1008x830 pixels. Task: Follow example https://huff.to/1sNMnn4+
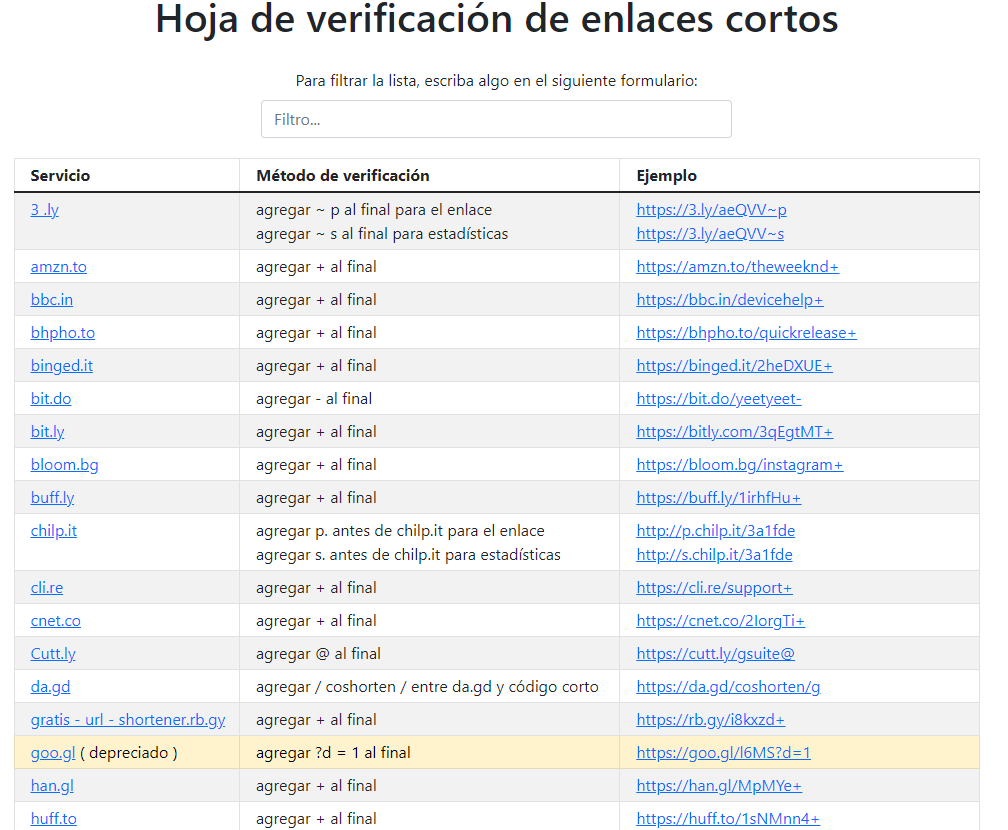pos(728,818)
